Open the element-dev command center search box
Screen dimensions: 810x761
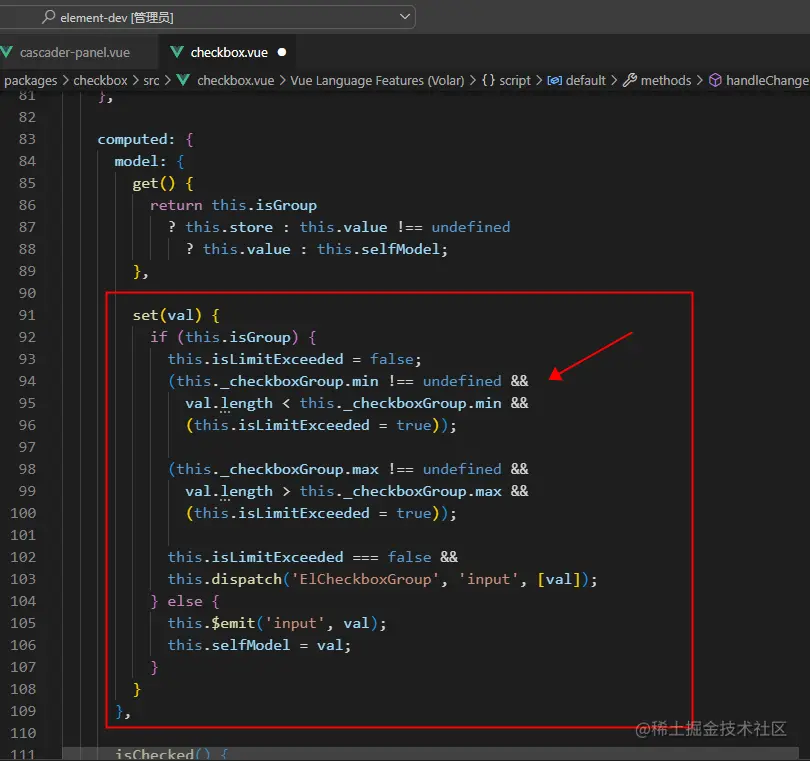pos(207,17)
